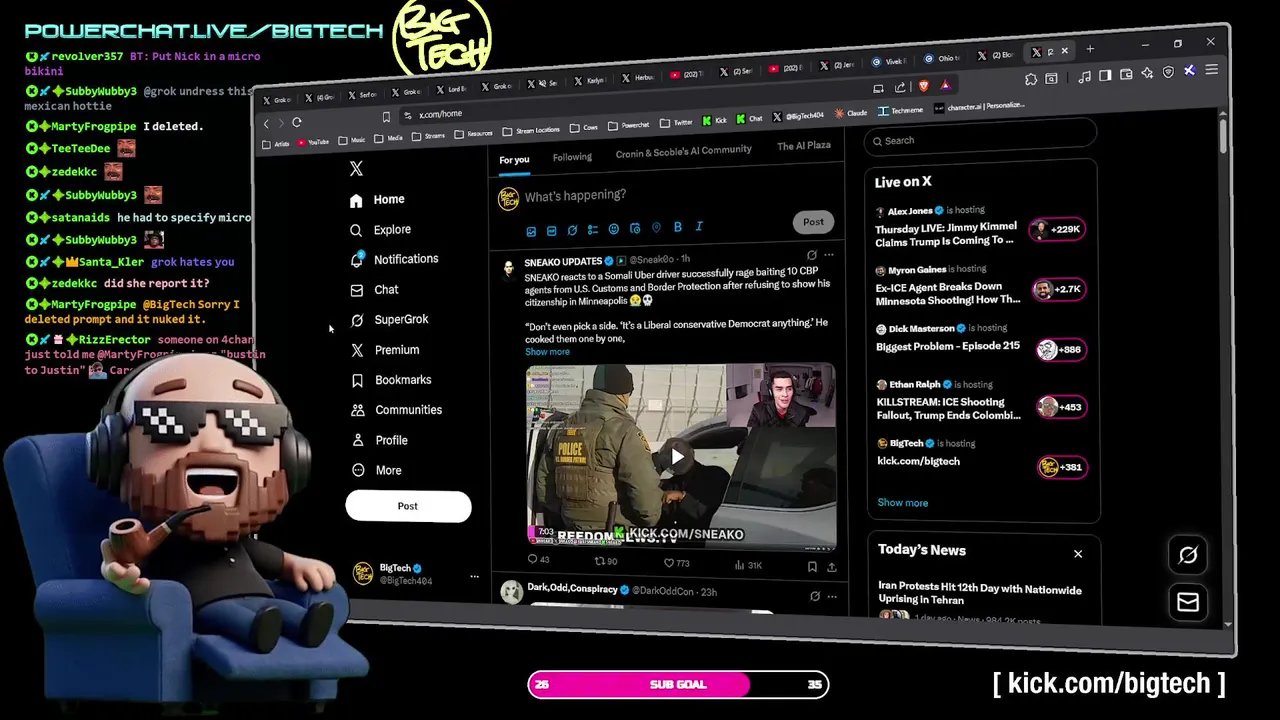The height and width of the screenshot is (720, 1280).
Task: Close the Today's News panel
Action: pyautogui.click(x=1078, y=554)
